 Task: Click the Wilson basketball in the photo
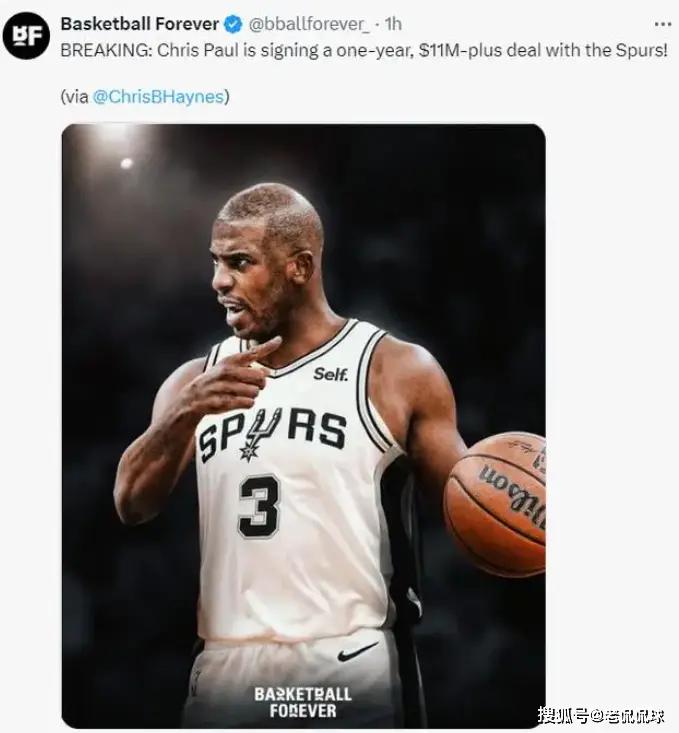(495, 503)
